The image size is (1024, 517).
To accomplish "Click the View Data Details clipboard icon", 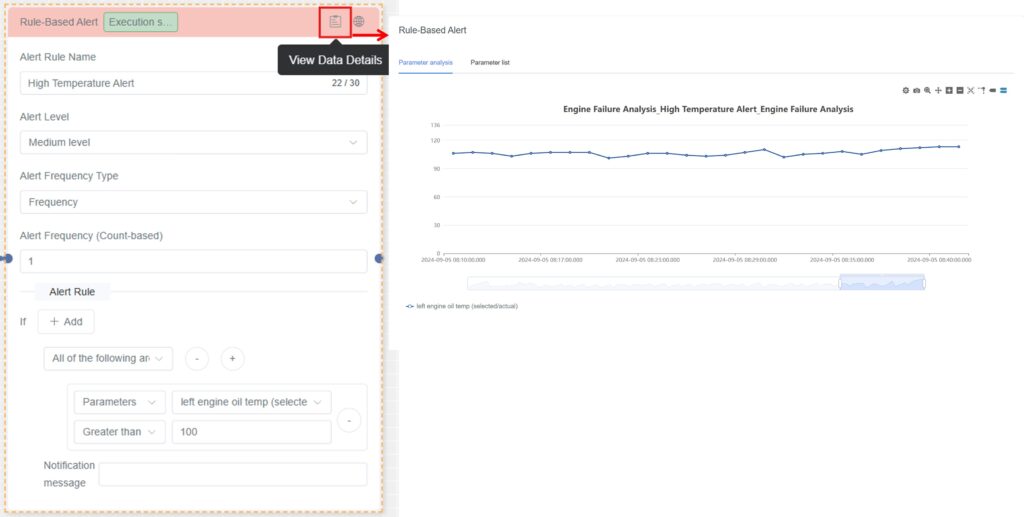I will pyautogui.click(x=335, y=21).
